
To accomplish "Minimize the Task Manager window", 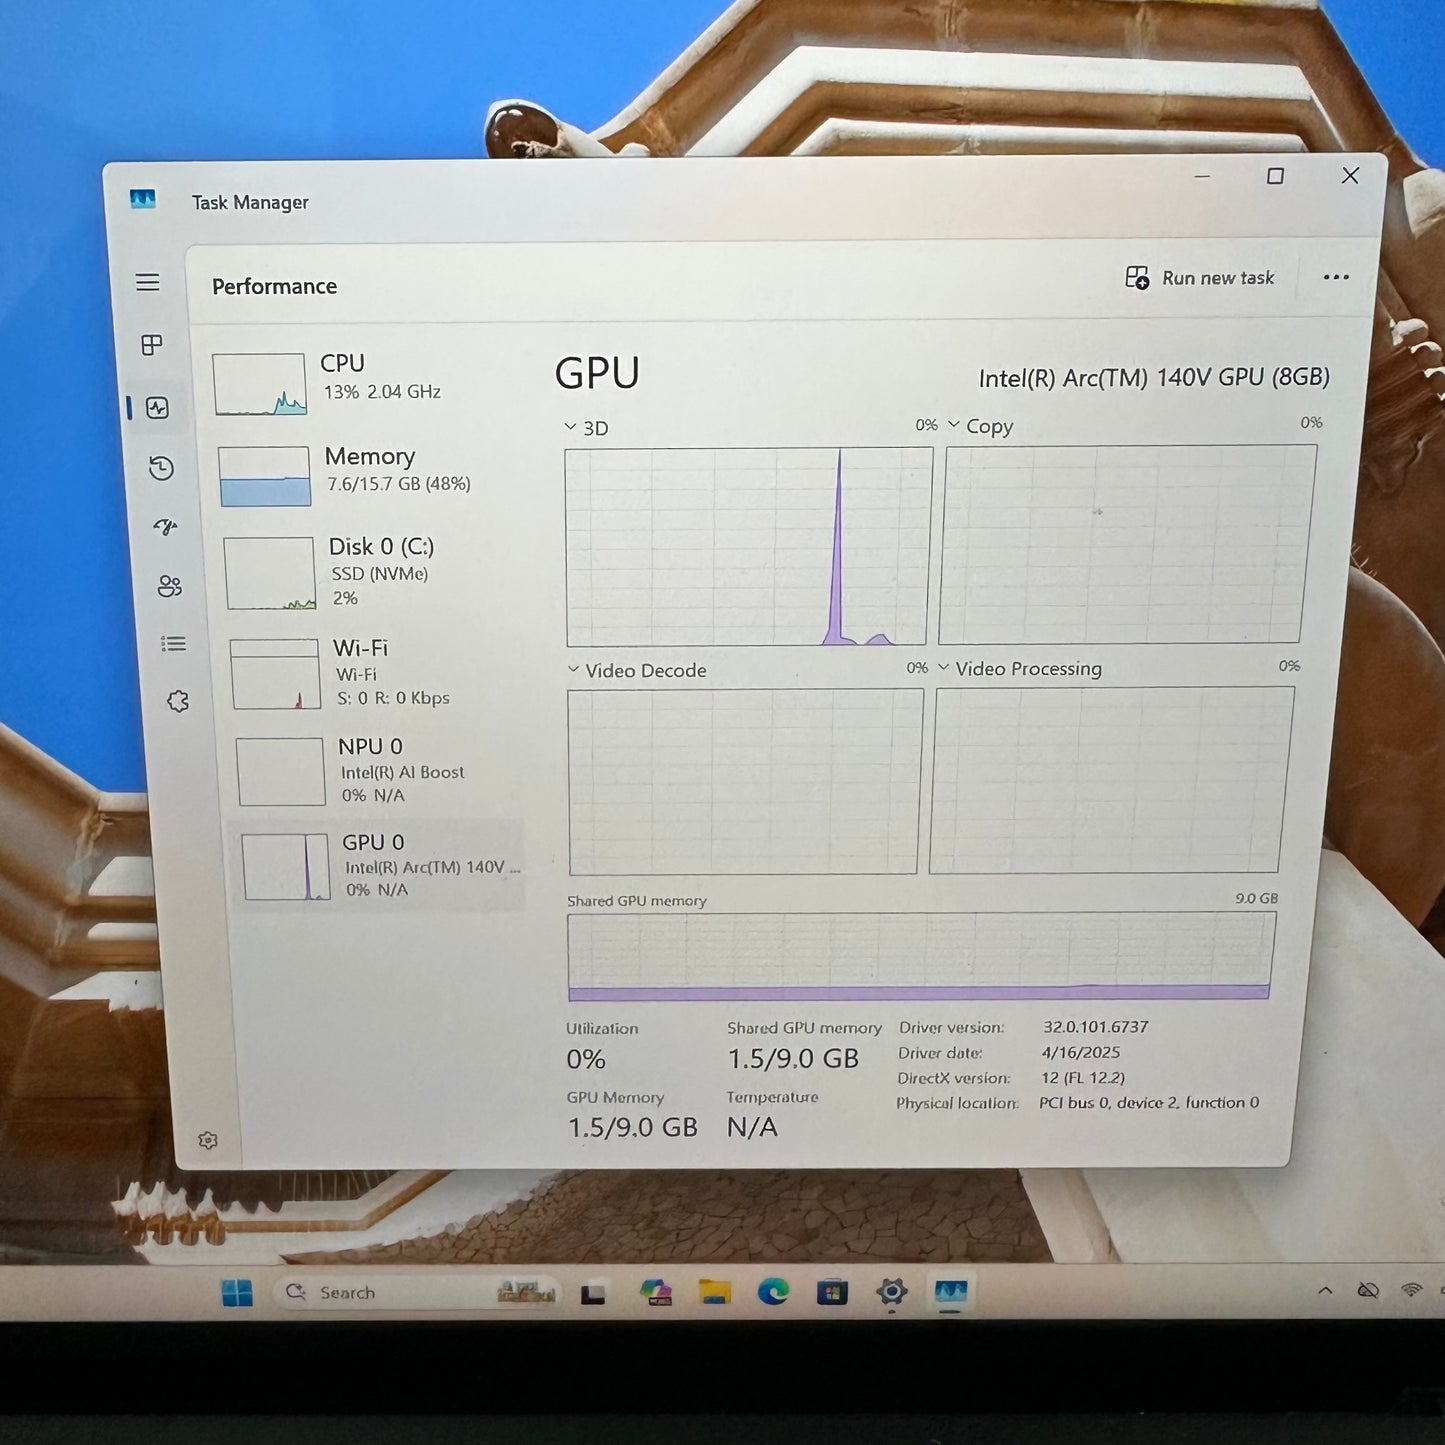I will tap(1202, 177).
